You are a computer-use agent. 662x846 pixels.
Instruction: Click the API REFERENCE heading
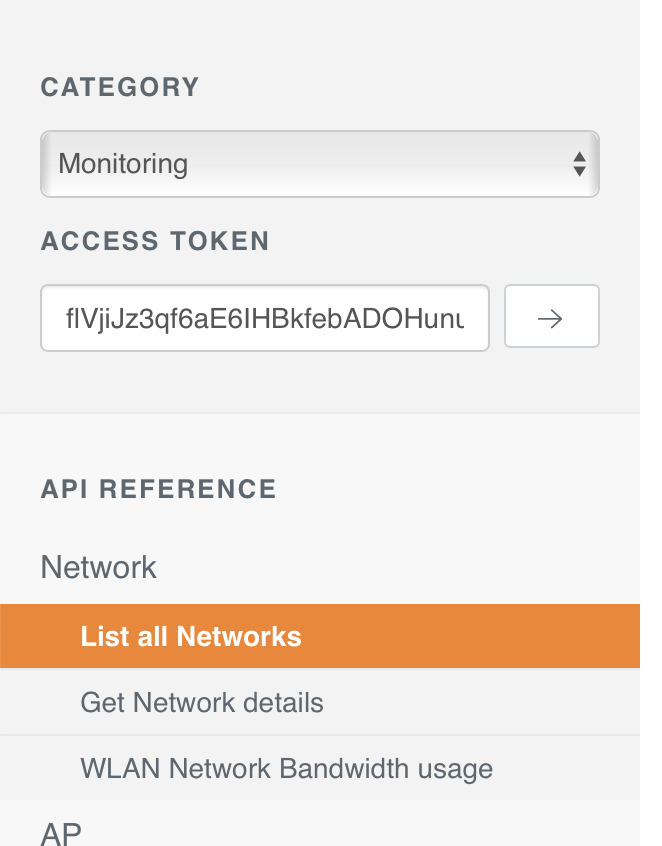[x=158, y=489]
